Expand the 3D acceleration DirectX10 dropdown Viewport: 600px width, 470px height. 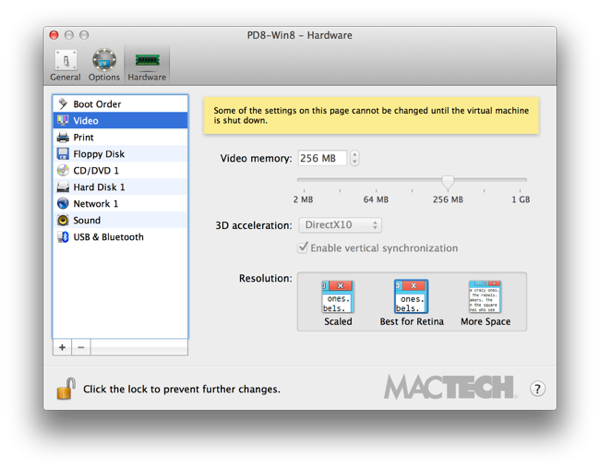[340, 226]
